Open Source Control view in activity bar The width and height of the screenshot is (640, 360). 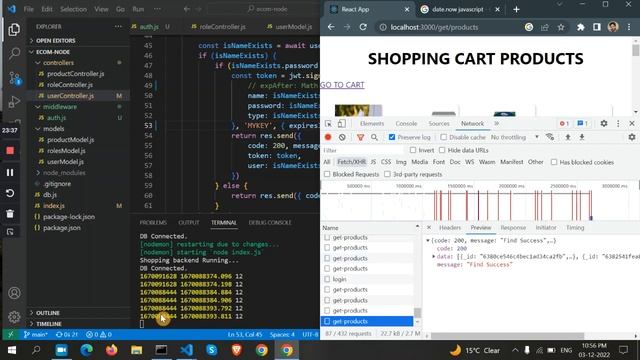pos(15,78)
